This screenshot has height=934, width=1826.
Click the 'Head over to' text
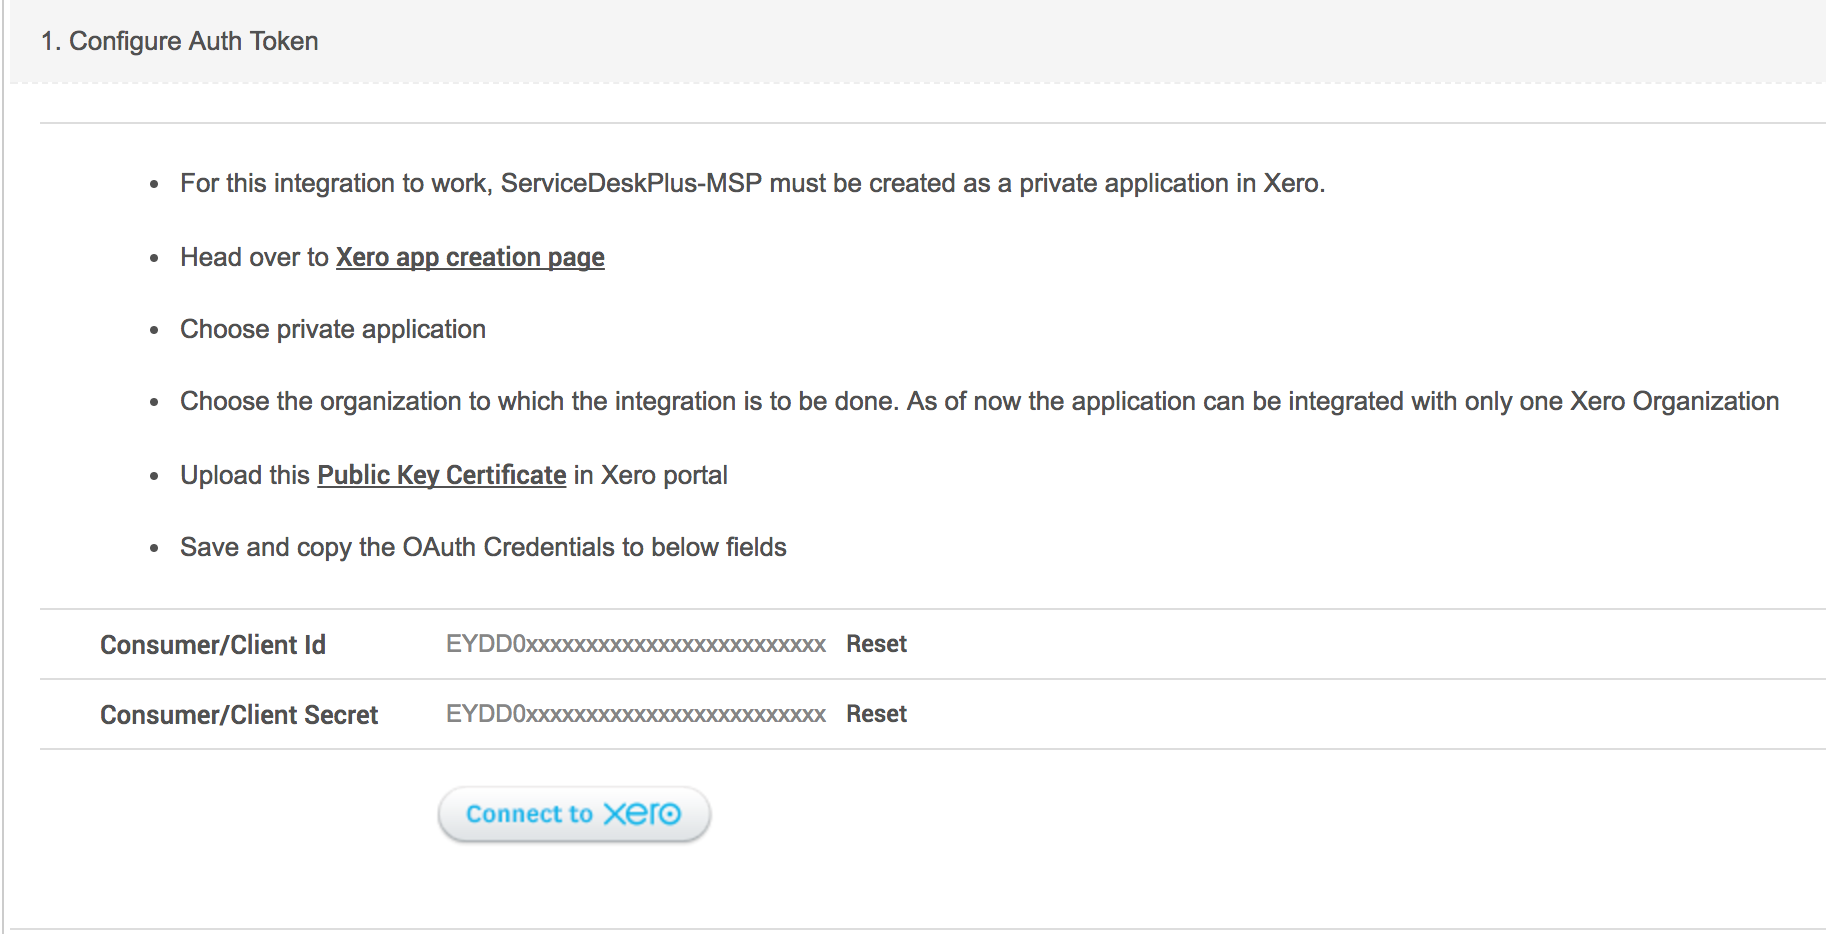pyautogui.click(x=254, y=258)
